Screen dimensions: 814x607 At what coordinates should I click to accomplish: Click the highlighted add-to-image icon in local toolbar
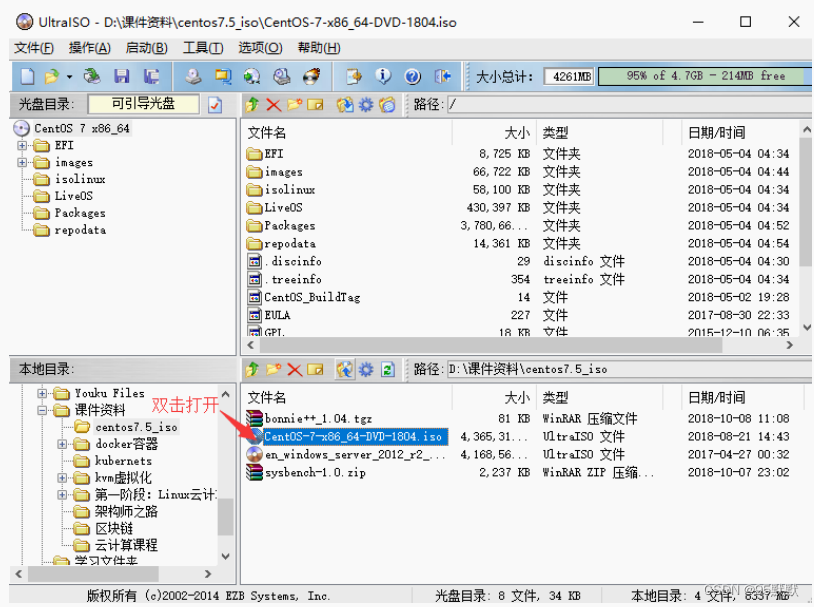pos(345,370)
